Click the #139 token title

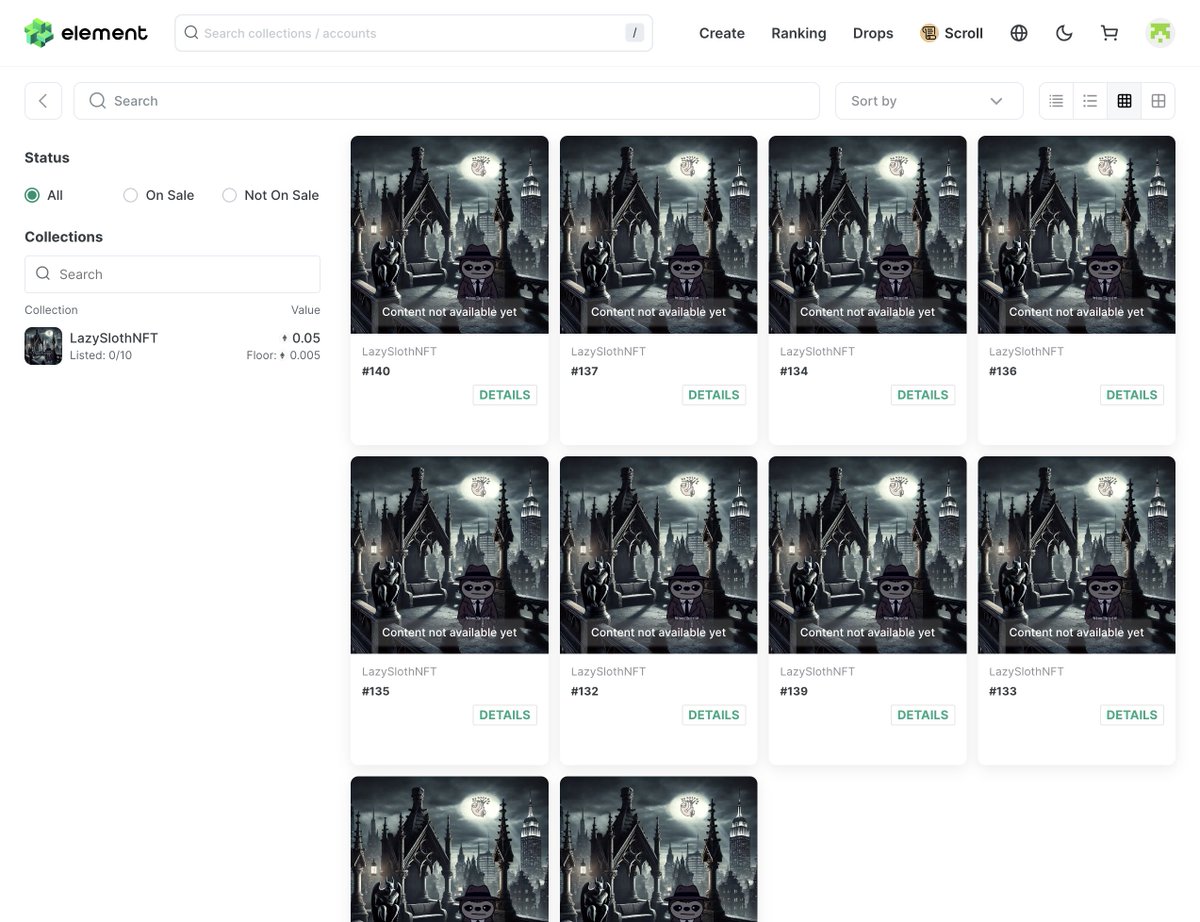coord(794,691)
